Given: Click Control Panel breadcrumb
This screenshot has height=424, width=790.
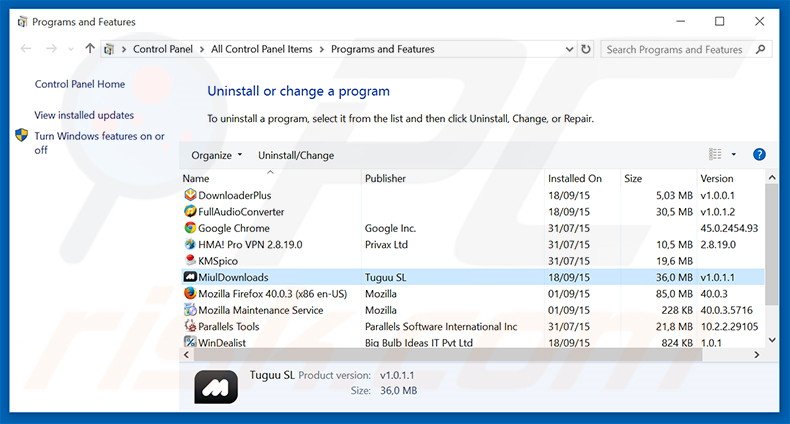Looking at the screenshot, I should (163, 49).
